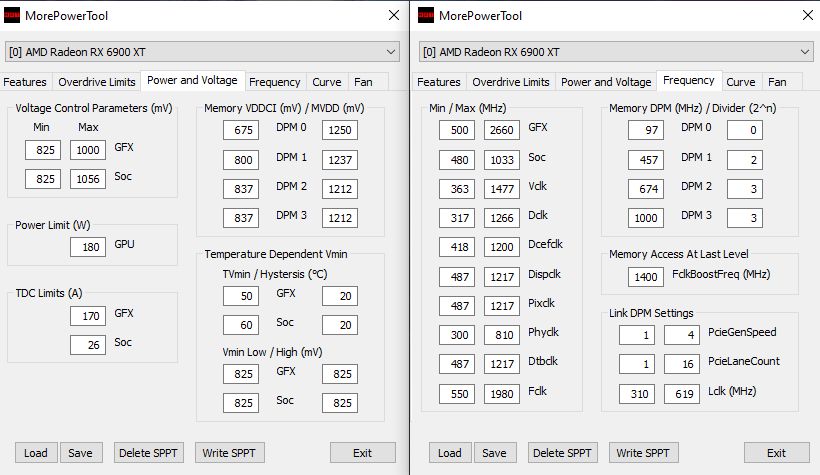Switch to Features tab in left window
The height and width of the screenshot is (475, 820).
point(25,82)
